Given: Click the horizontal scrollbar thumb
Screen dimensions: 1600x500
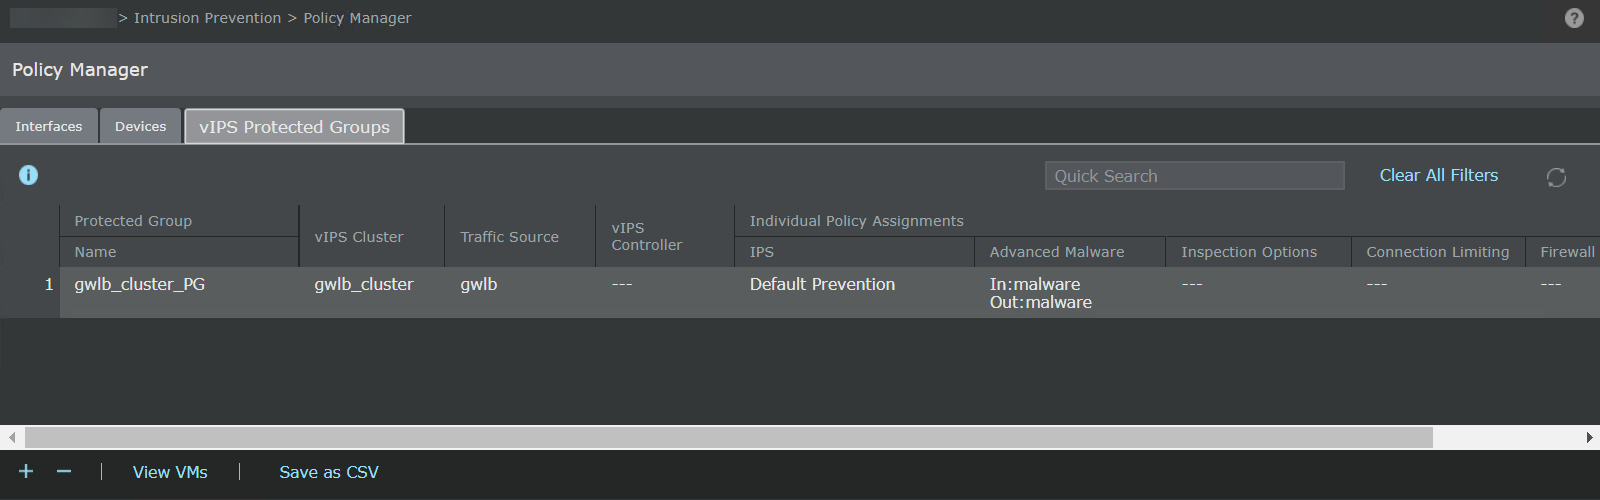Looking at the screenshot, I should click(729, 437).
